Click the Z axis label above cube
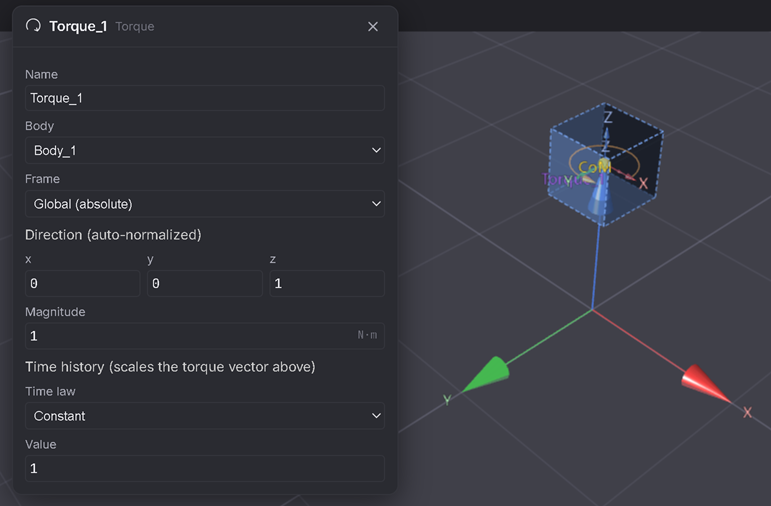Viewport: 771px width, 506px height. [608, 117]
